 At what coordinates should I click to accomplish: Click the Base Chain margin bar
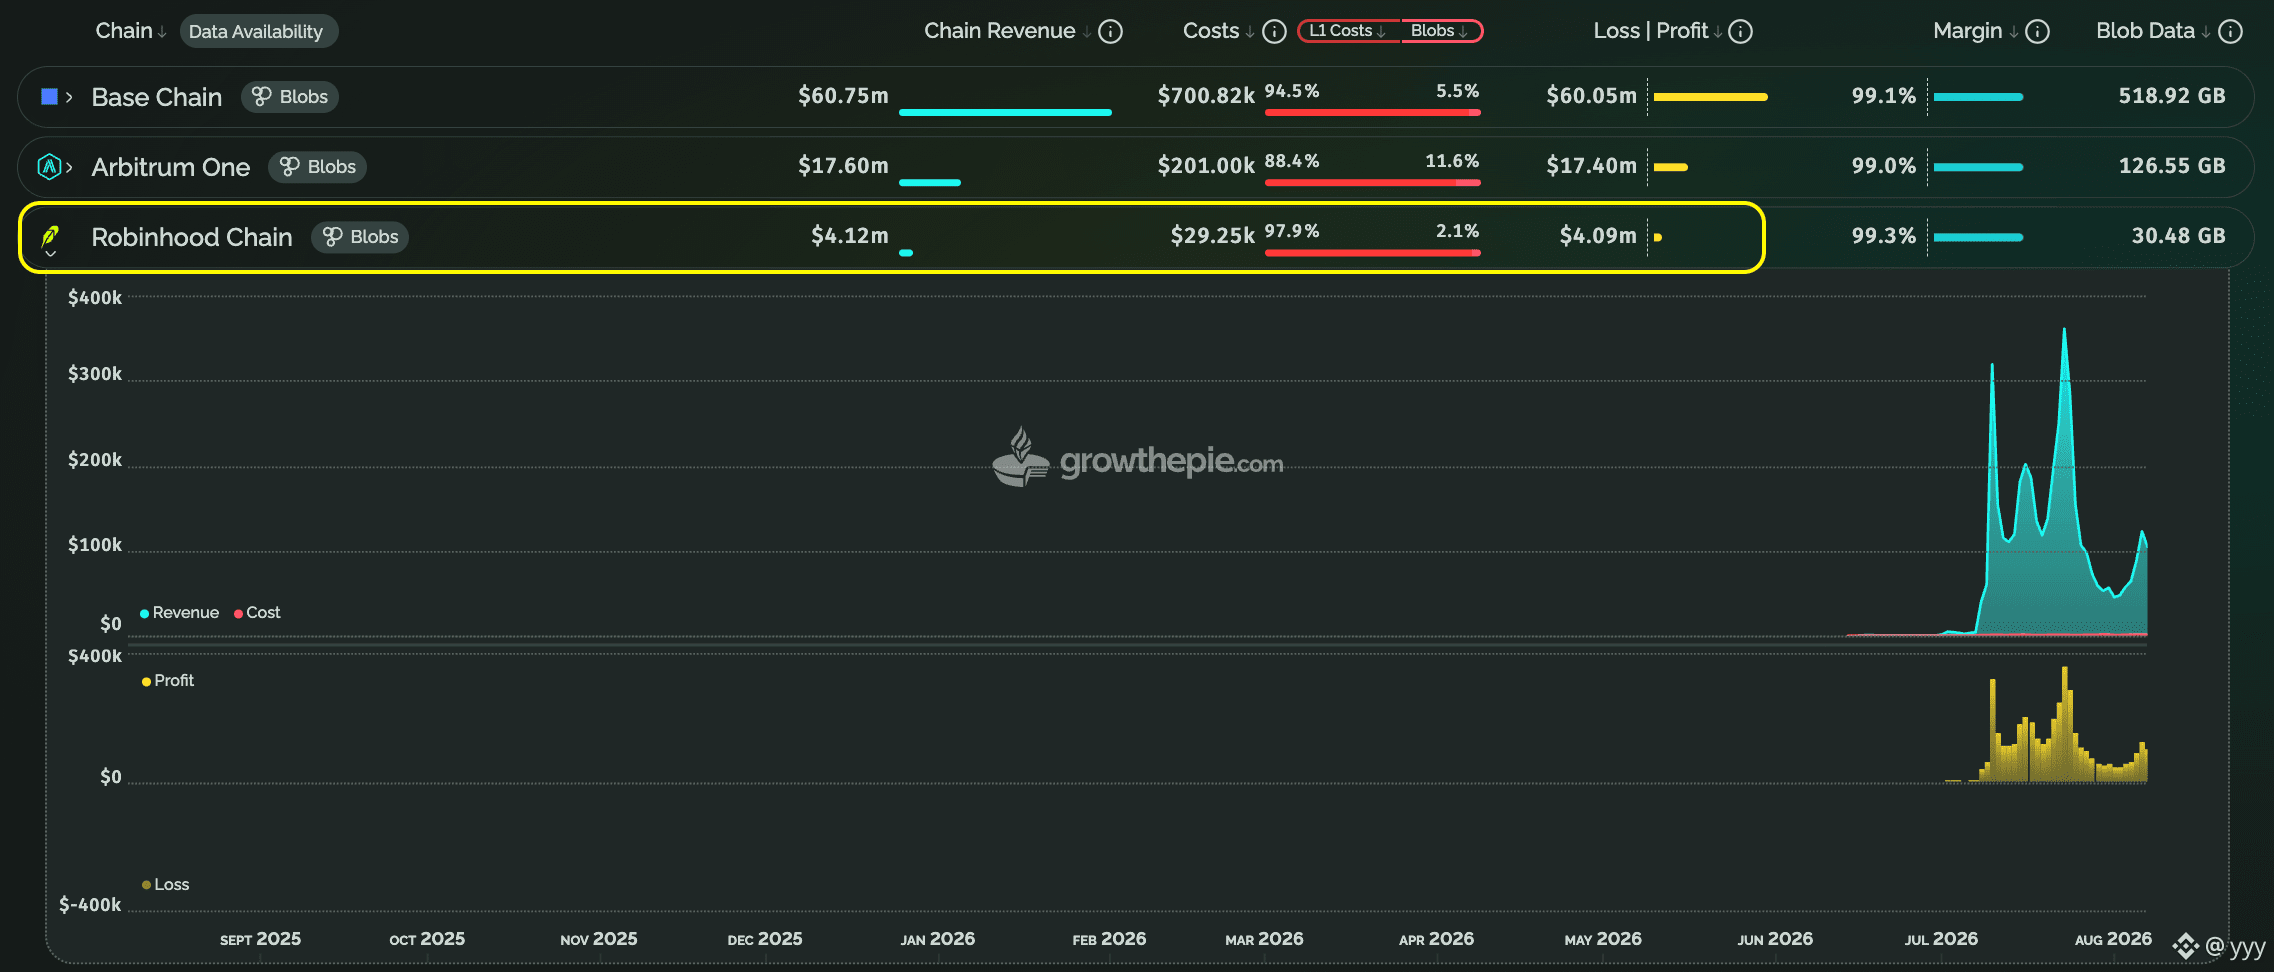point(1978,97)
